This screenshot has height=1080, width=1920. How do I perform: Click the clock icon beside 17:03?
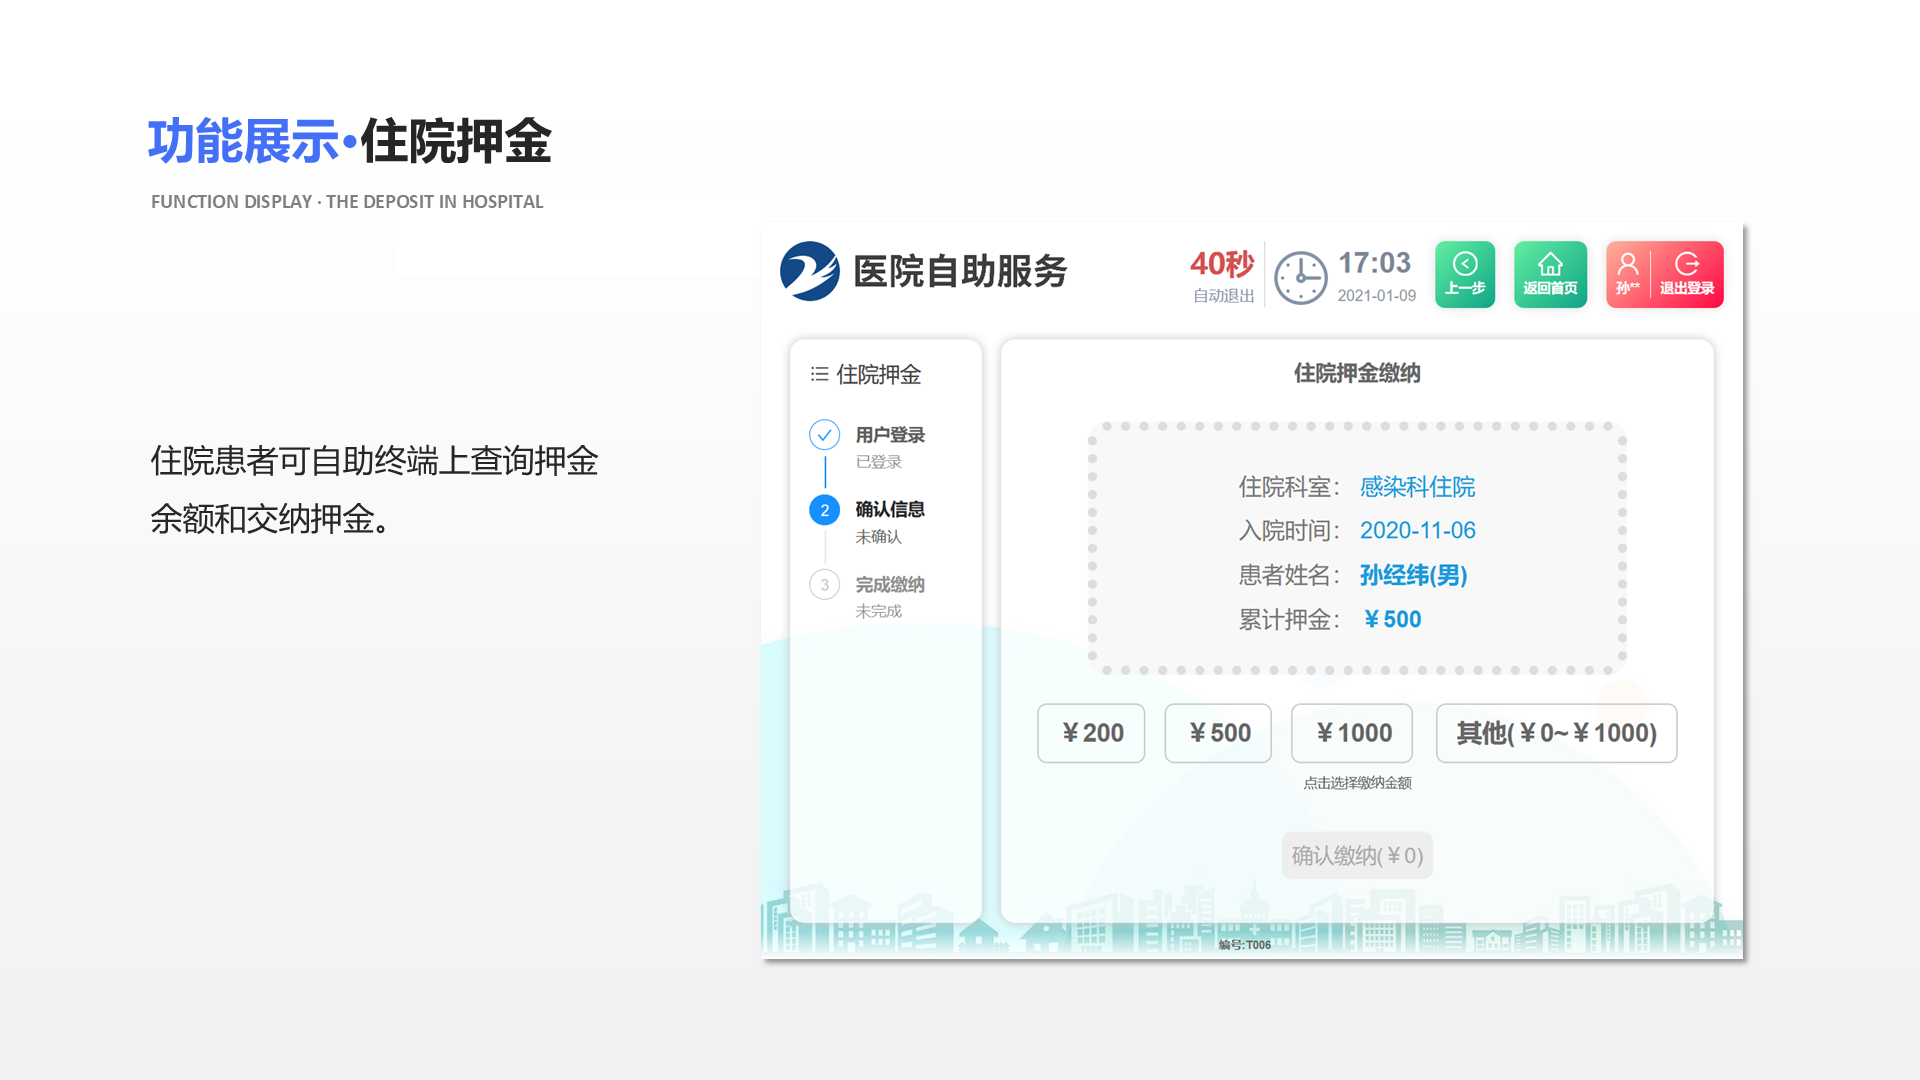pos(1301,276)
